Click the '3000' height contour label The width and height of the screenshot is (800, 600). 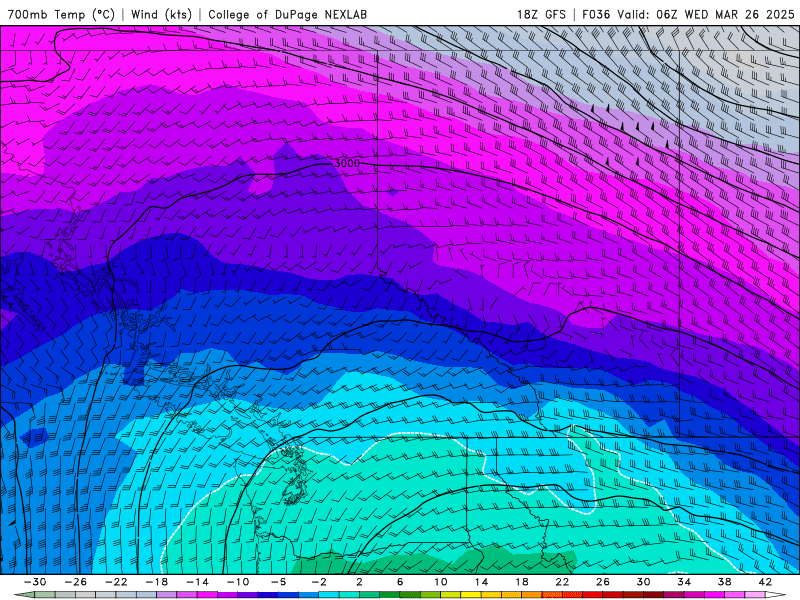pos(347,164)
